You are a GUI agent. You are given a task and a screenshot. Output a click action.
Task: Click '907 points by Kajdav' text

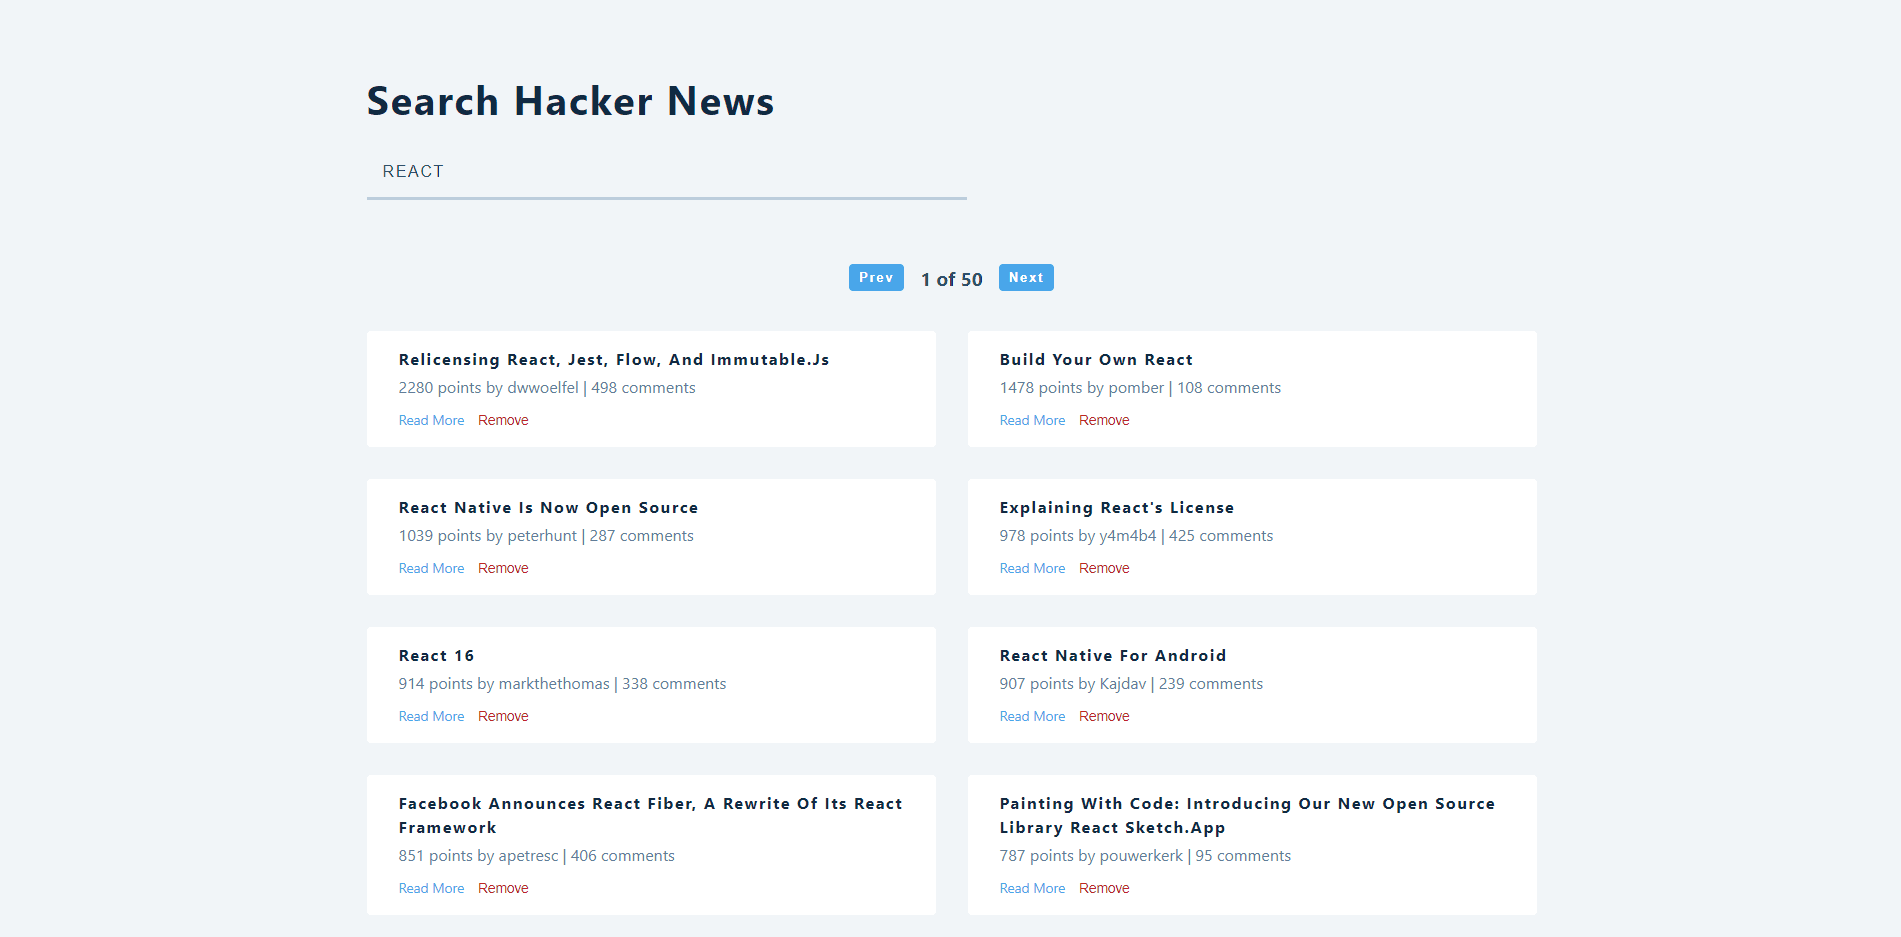pyautogui.click(x=1073, y=684)
